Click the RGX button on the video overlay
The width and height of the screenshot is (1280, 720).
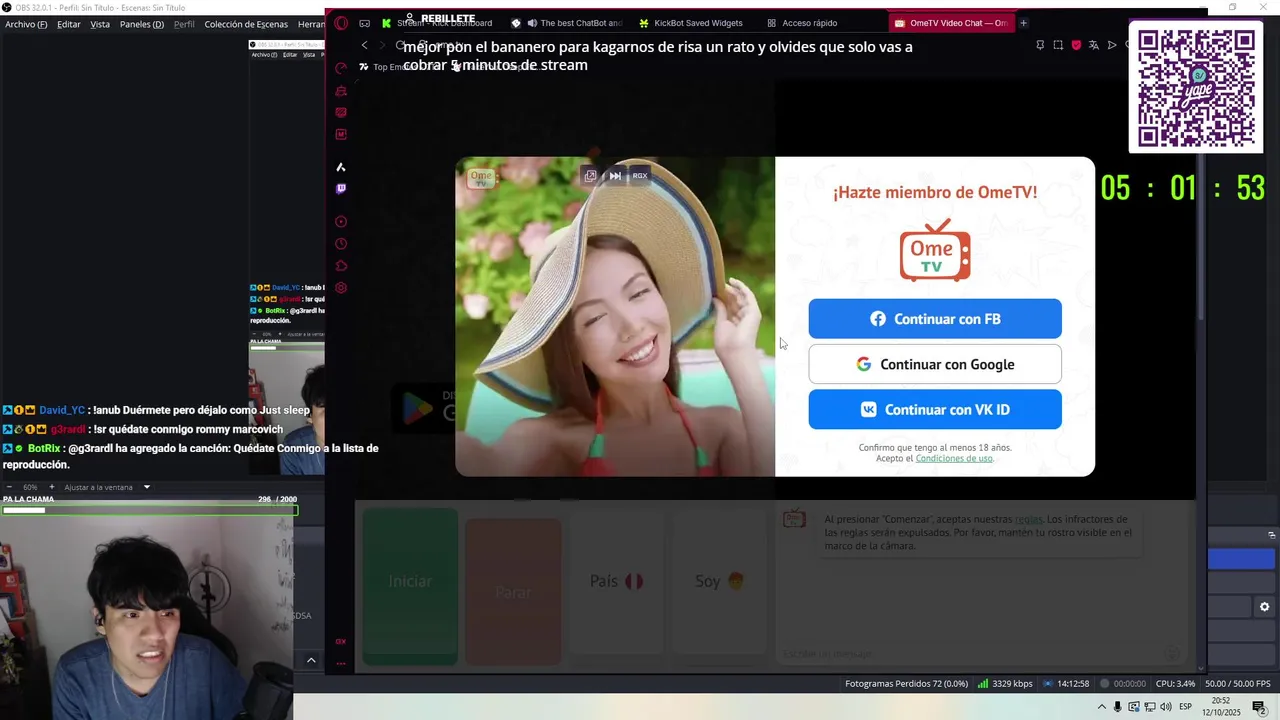click(640, 175)
